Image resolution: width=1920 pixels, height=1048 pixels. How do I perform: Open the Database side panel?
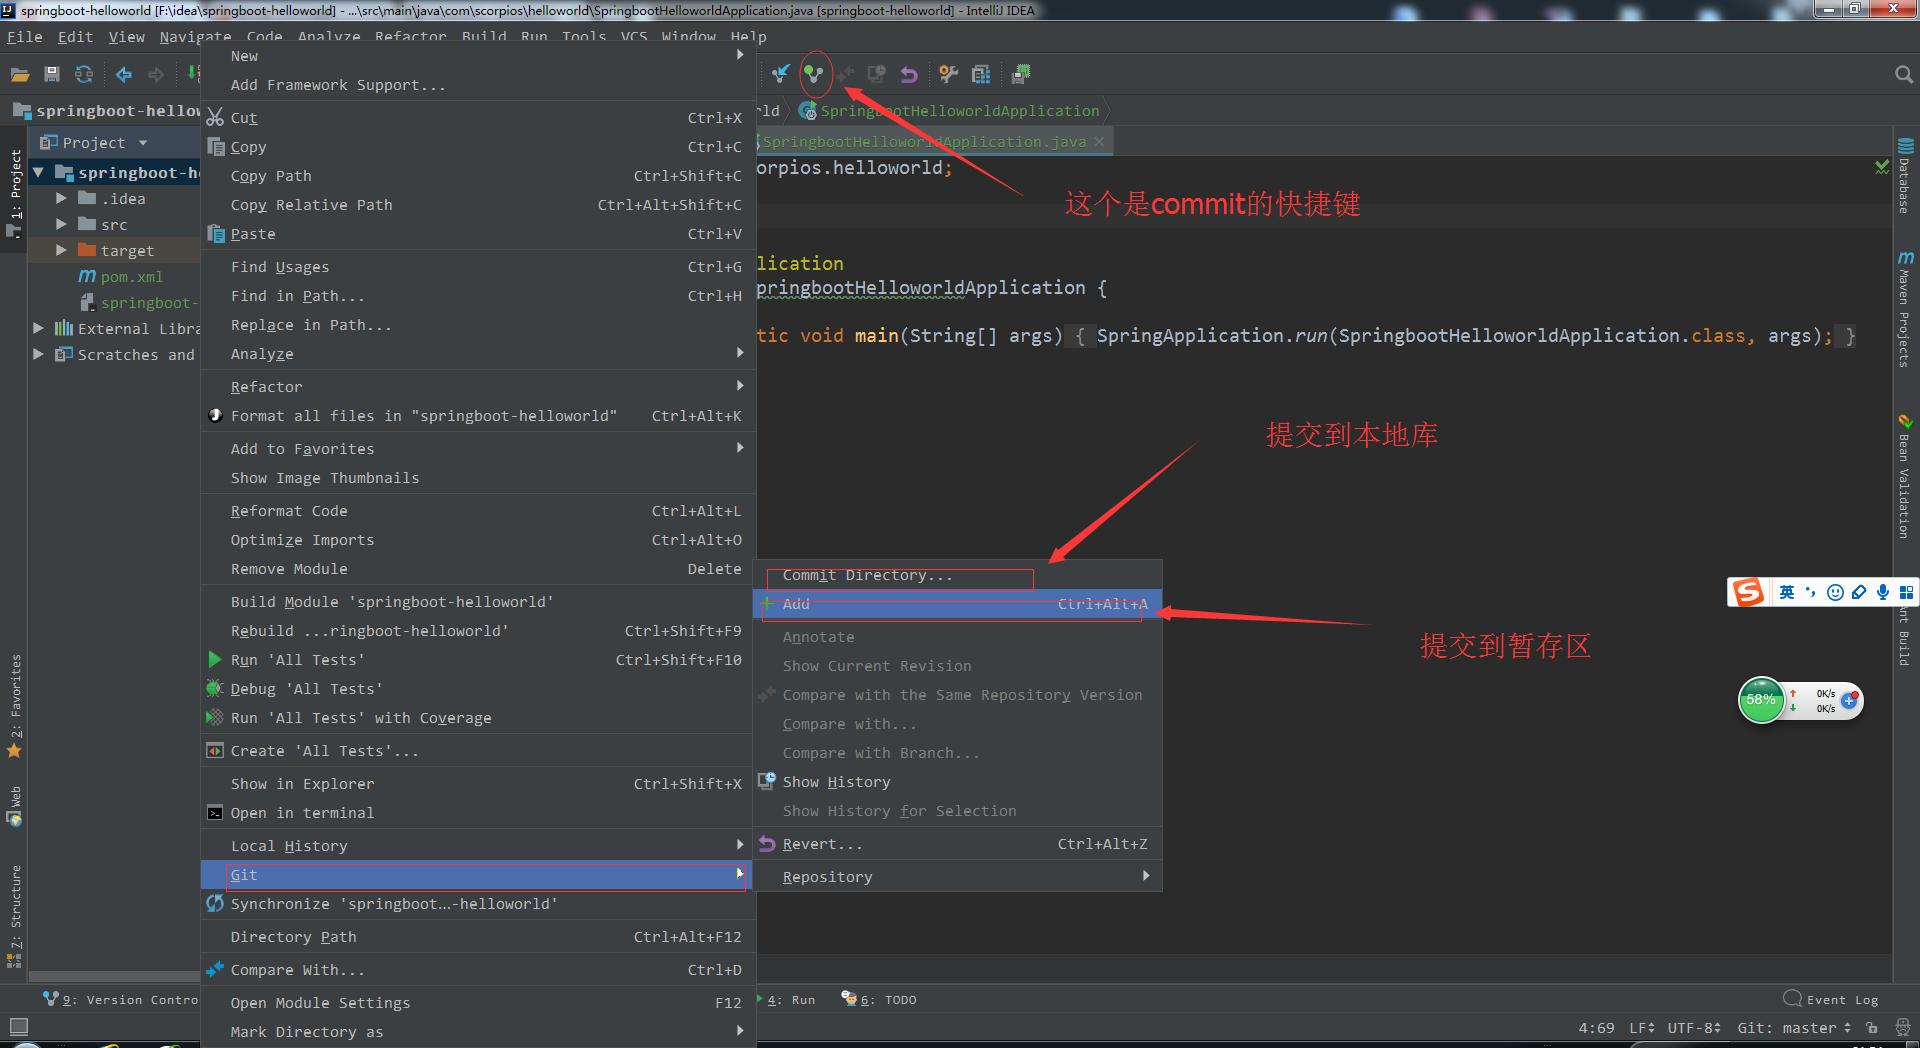[1905, 177]
